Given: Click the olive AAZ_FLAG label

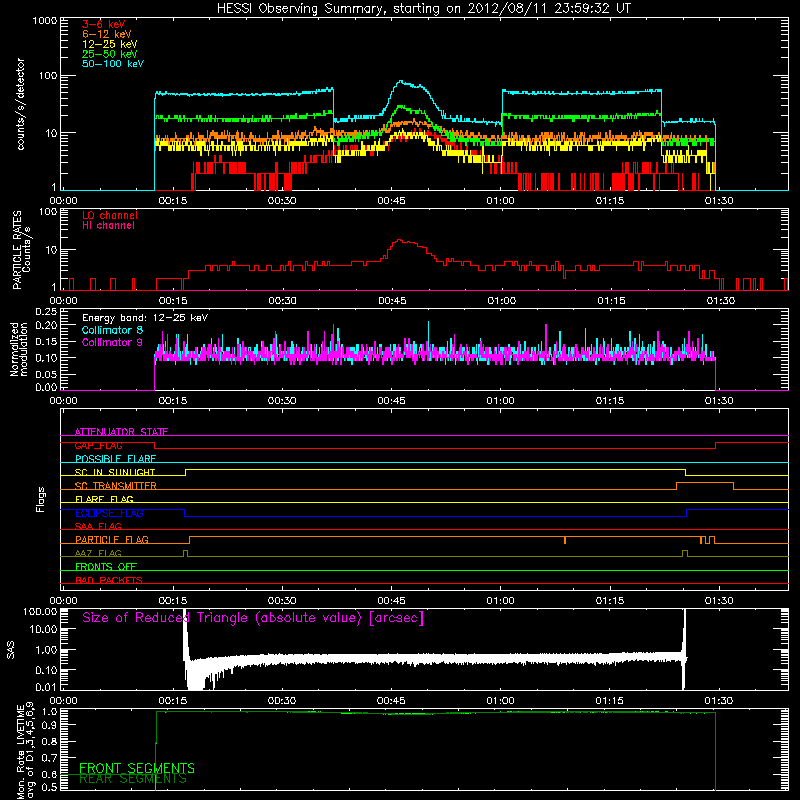Looking at the screenshot, I should [x=98, y=553].
